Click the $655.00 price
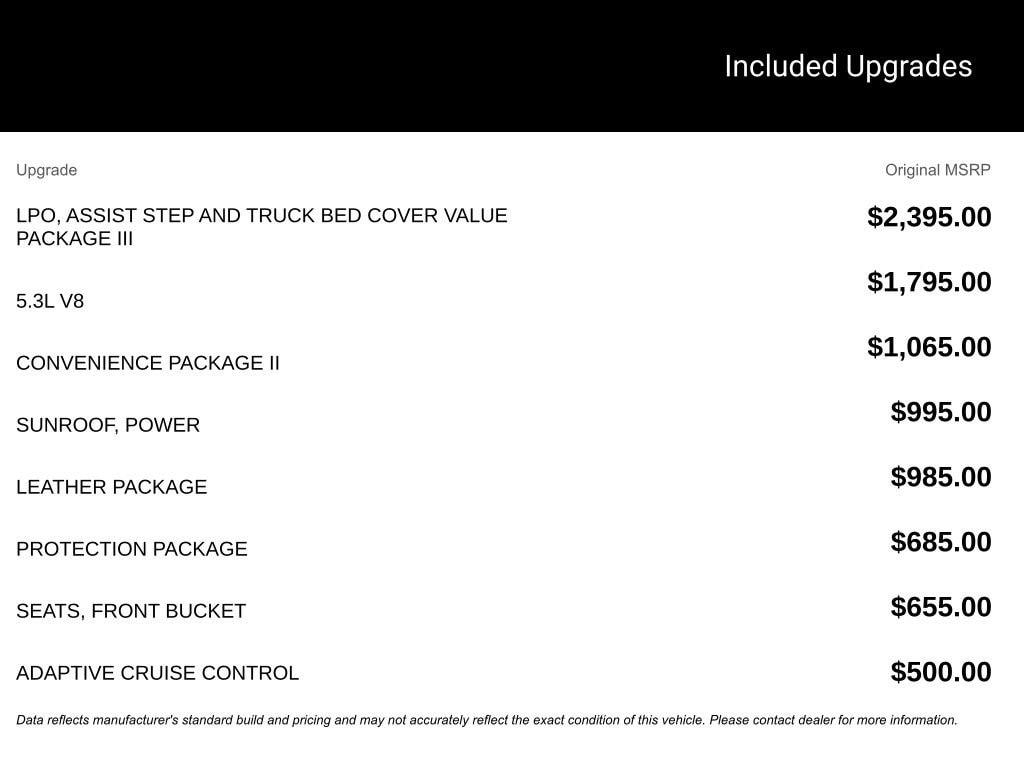This screenshot has height=768, width=1024. 941,607
